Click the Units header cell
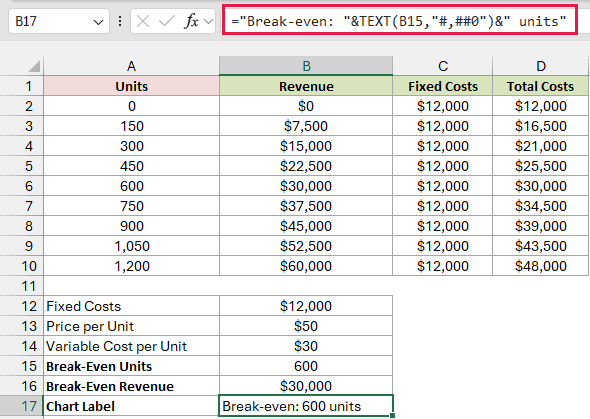The width and height of the screenshot is (590, 419). (x=131, y=86)
